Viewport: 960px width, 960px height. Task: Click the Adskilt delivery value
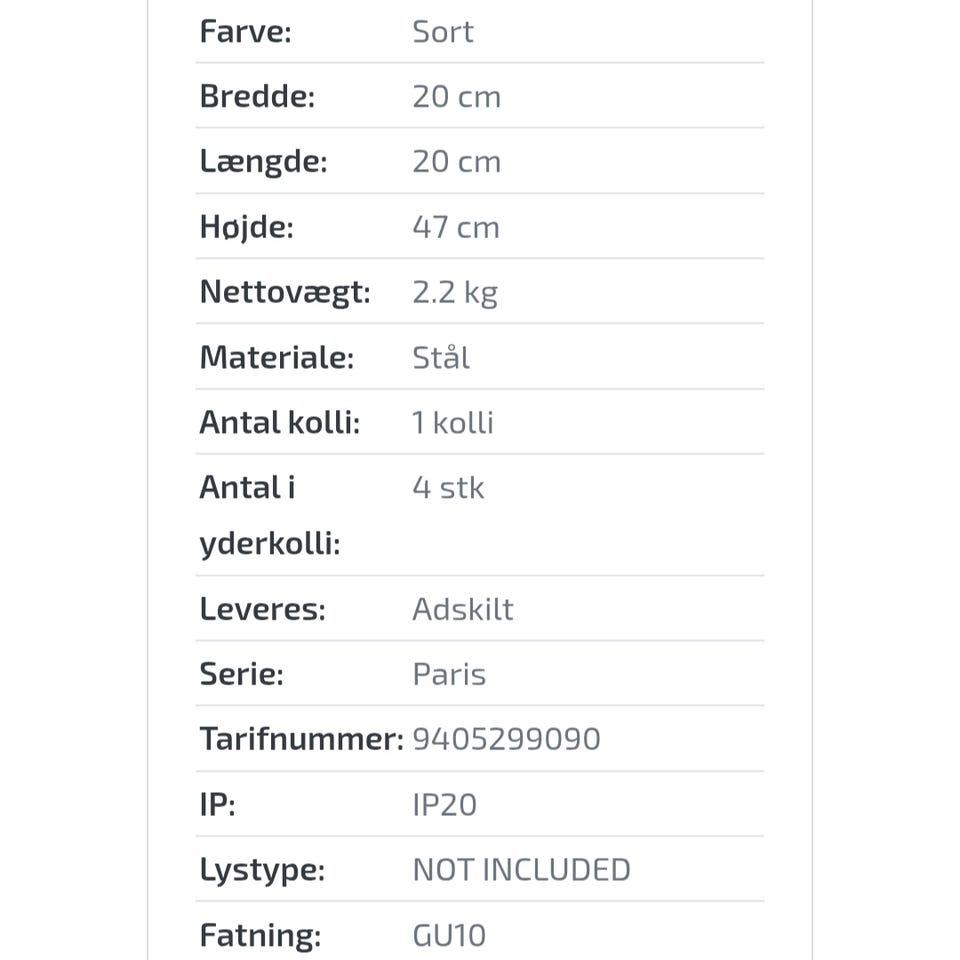(463, 609)
